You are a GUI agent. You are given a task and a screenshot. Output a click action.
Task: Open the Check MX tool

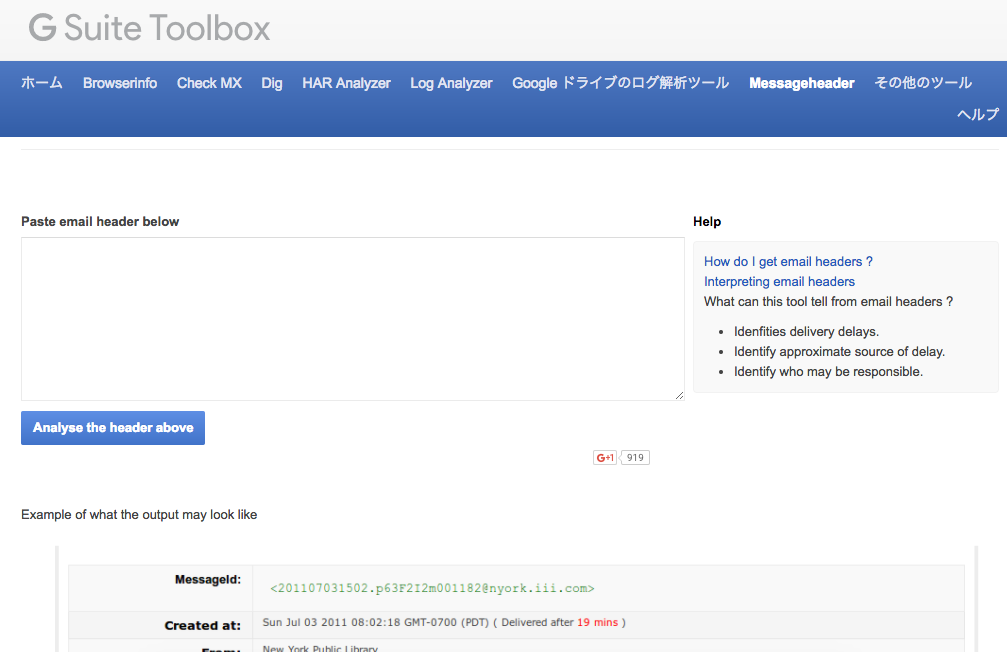[x=208, y=83]
